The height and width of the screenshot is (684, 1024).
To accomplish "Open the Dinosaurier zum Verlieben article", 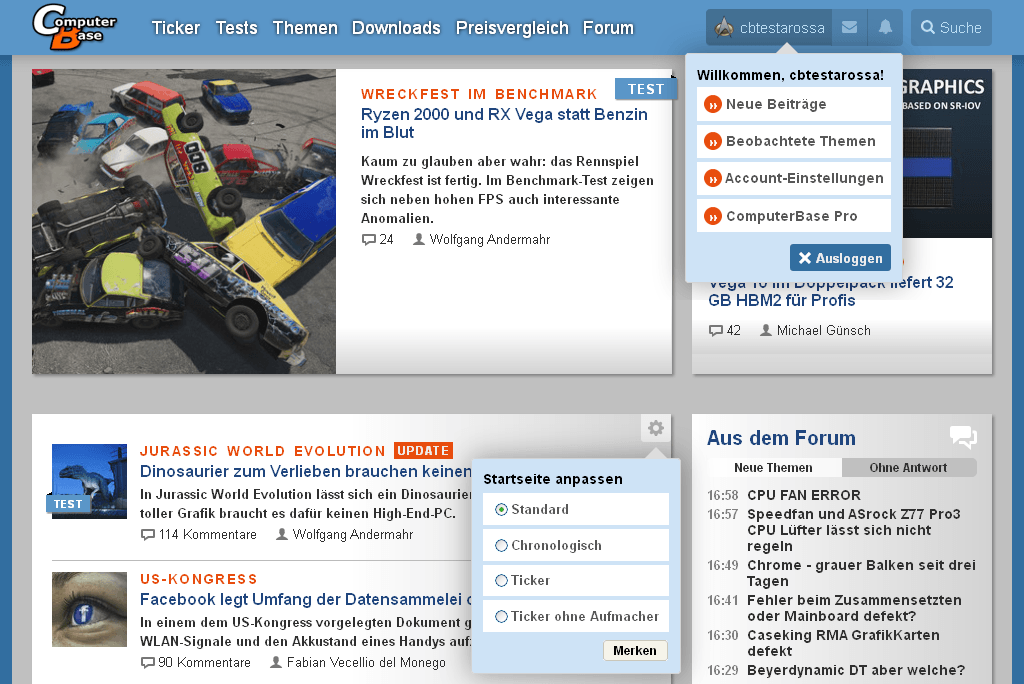I will [306, 472].
